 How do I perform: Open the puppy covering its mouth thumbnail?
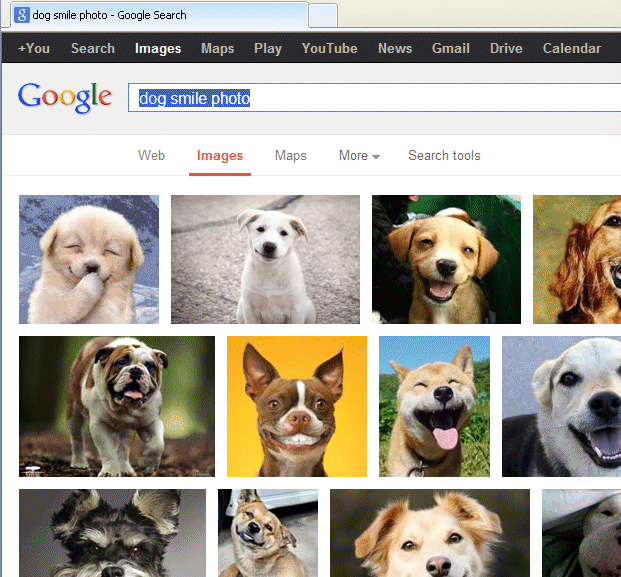[x=89, y=259]
